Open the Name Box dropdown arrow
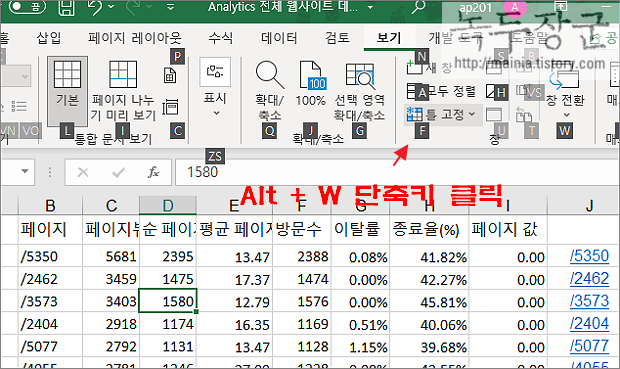 (25, 171)
